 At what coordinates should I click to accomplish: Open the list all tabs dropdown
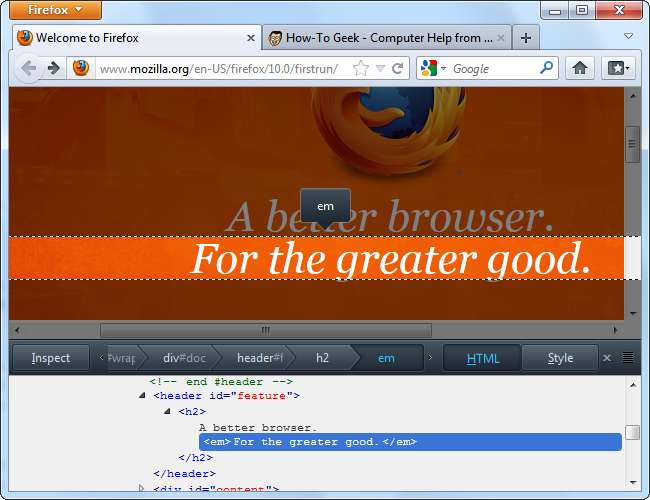(628, 36)
